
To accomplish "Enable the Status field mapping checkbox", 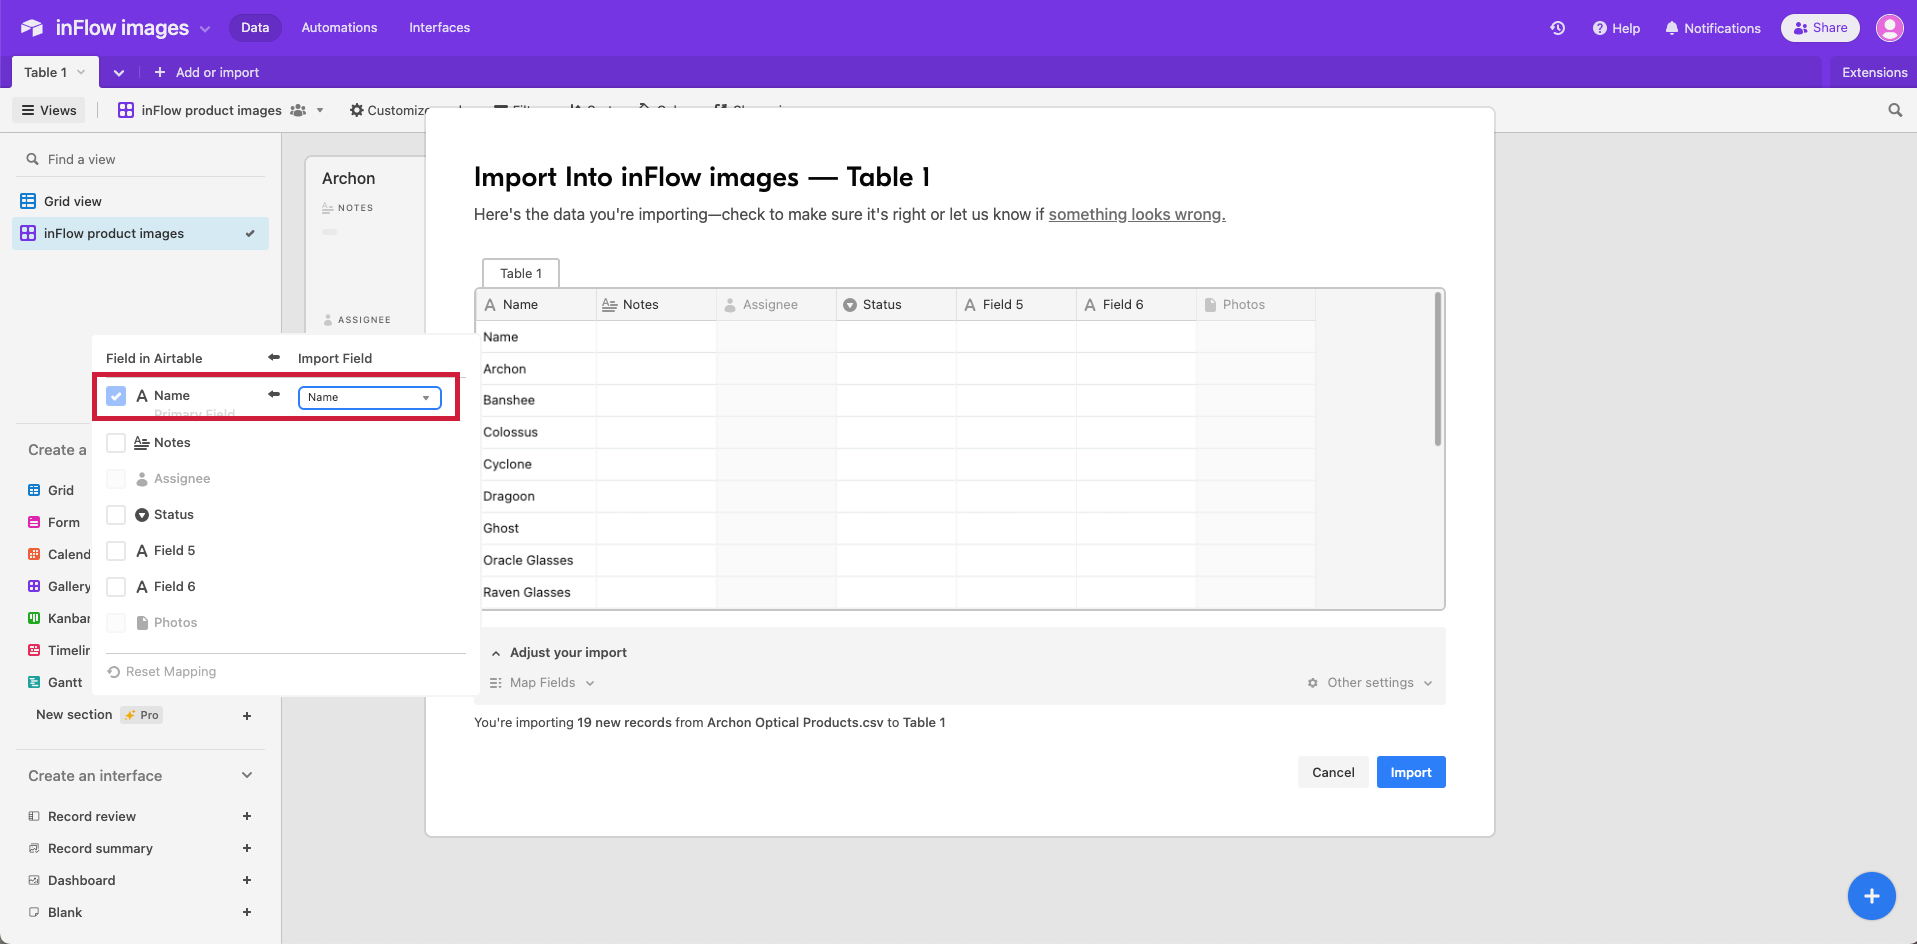I will [x=116, y=514].
